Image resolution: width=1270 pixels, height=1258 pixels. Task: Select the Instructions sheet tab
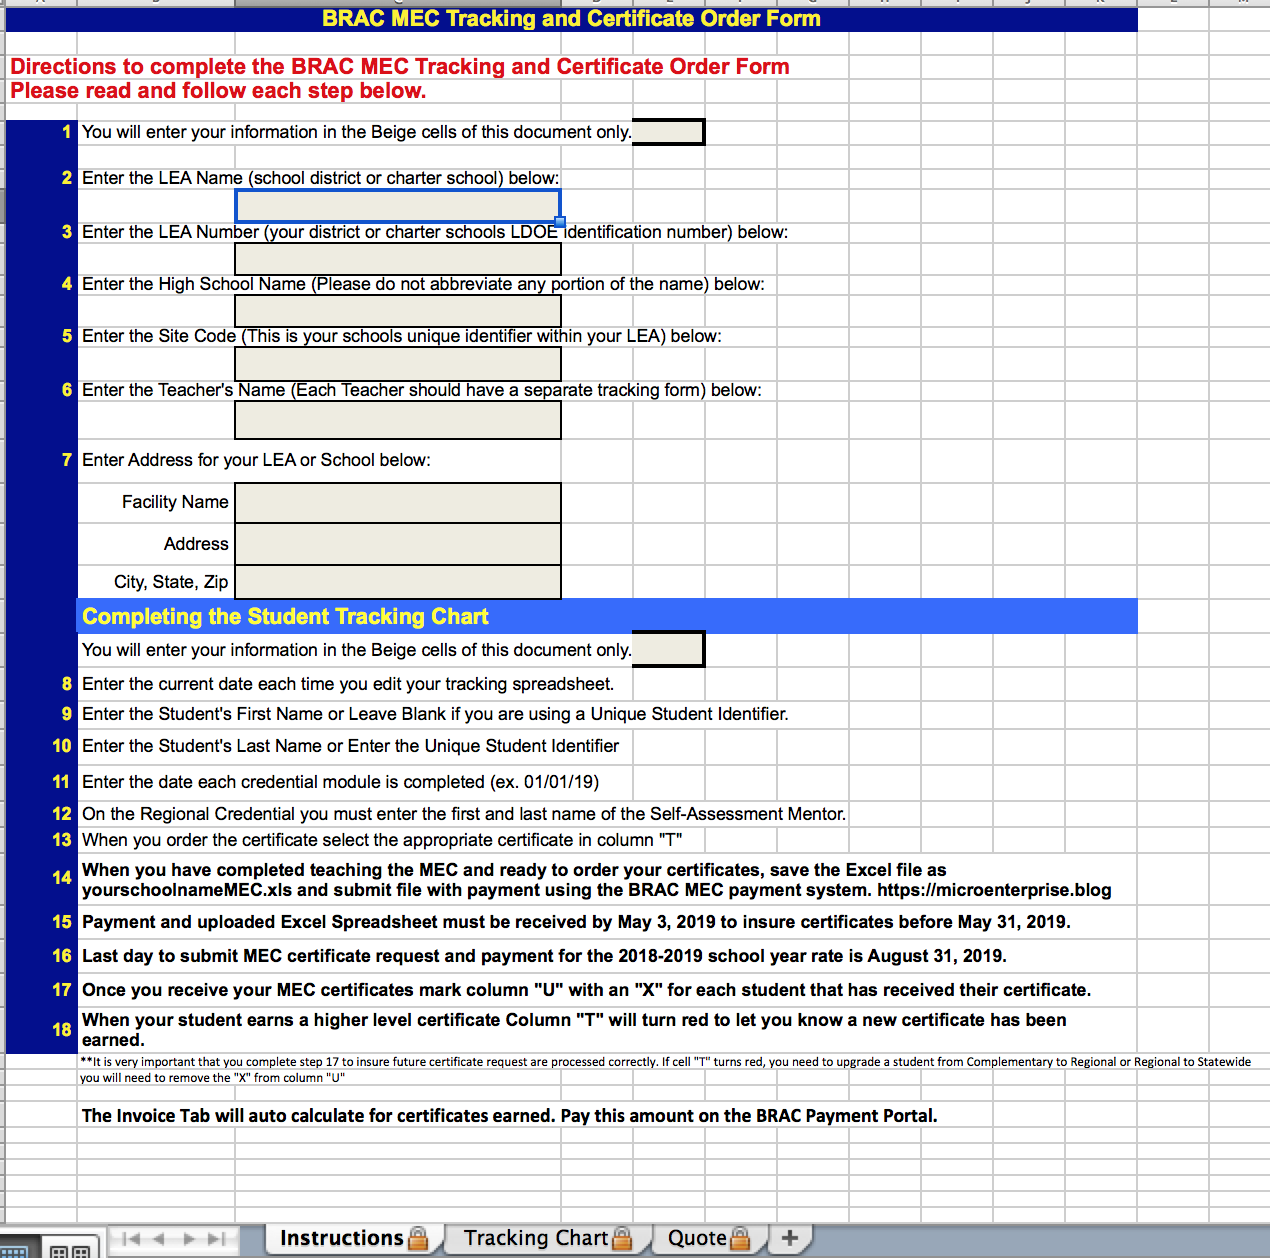[x=341, y=1238]
